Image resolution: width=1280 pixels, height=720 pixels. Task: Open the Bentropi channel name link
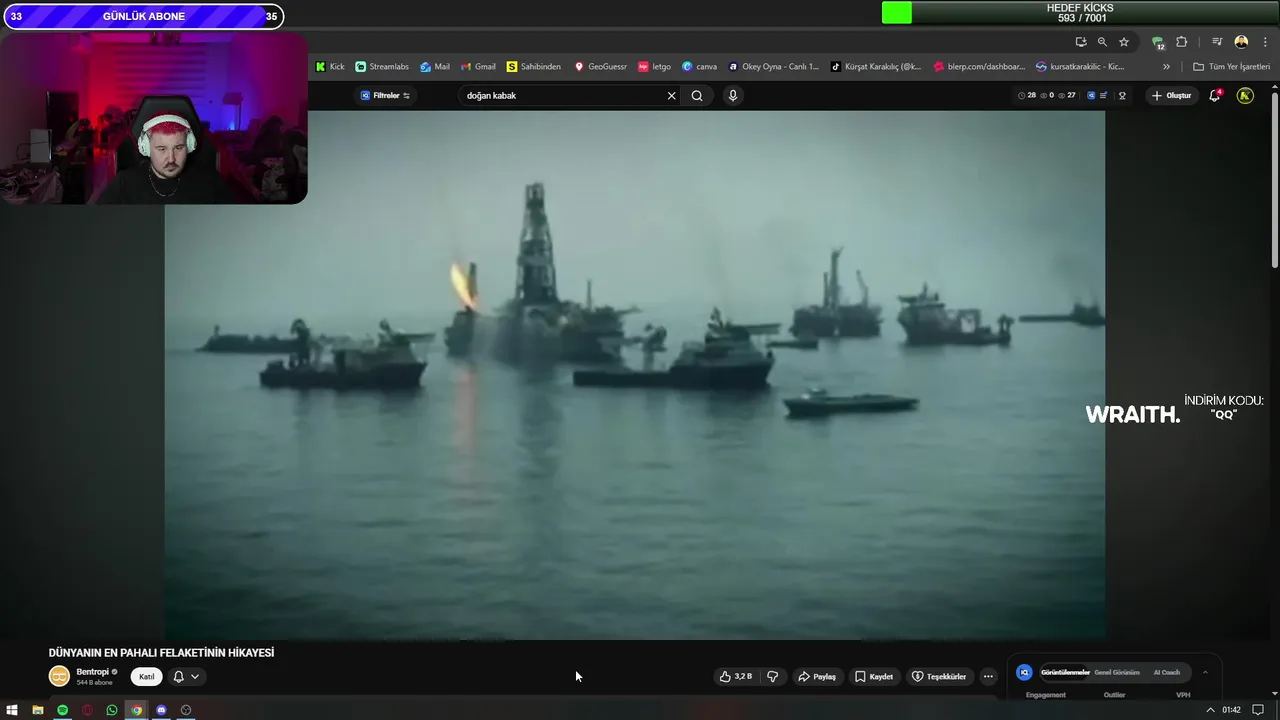93,672
